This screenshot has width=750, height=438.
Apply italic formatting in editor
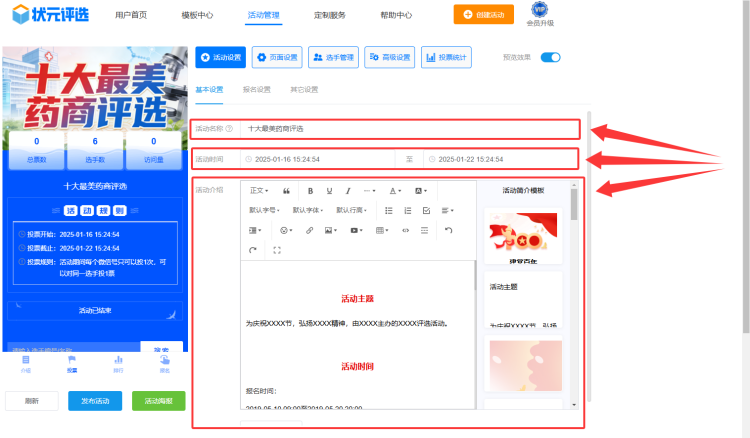(x=348, y=191)
